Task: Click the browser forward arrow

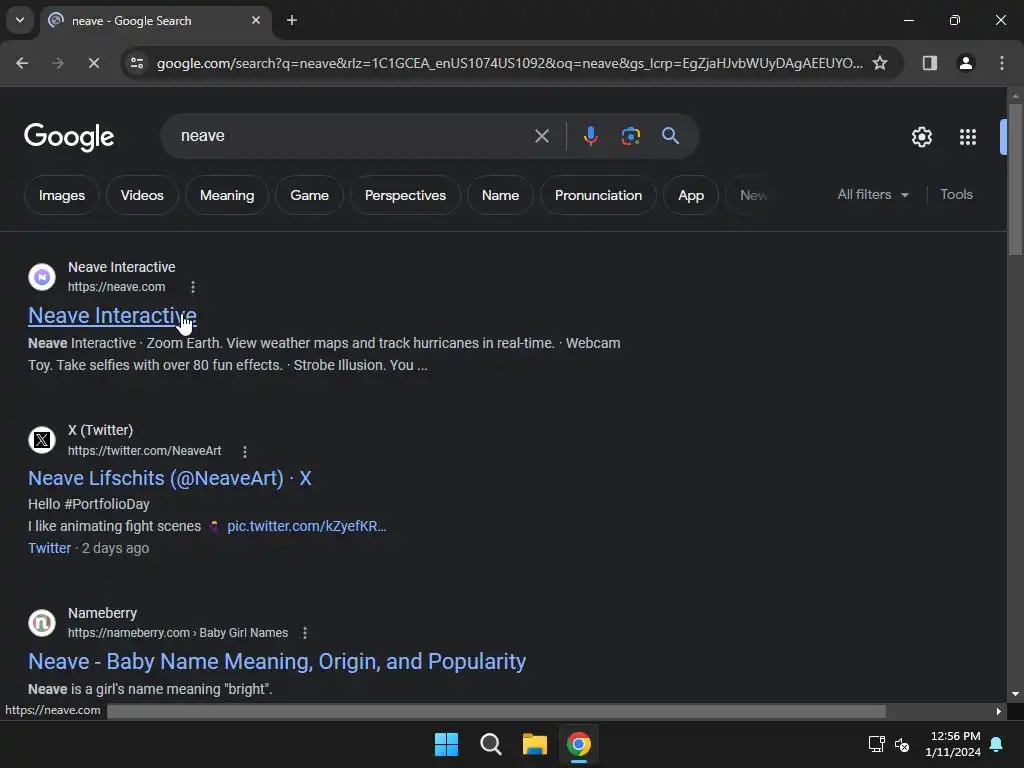Action: pyautogui.click(x=58, y=63)
